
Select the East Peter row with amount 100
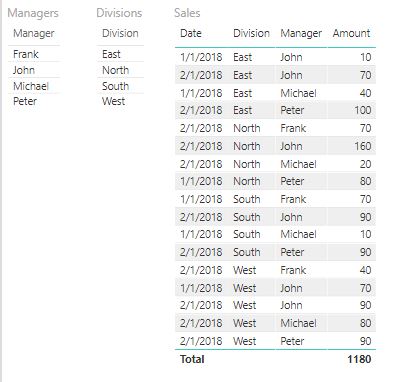(275, 110)
